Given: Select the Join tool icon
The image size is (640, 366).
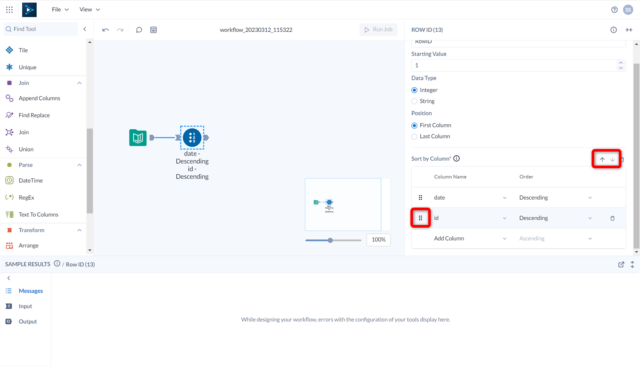Looking at the screenshot, I should pyautogui.click(x=9, y=132).
